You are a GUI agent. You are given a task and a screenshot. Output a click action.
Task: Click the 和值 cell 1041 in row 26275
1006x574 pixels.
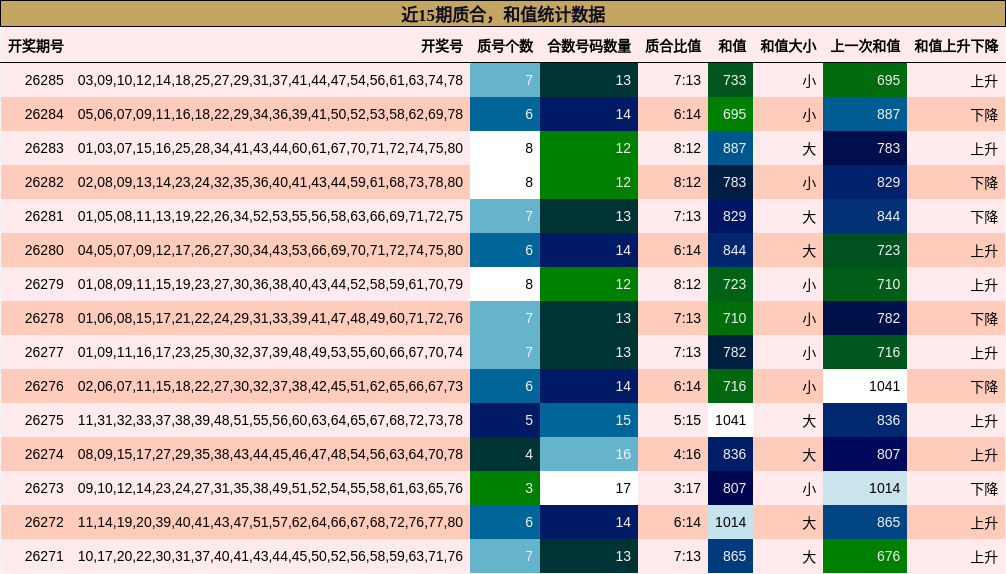[730, 420]
